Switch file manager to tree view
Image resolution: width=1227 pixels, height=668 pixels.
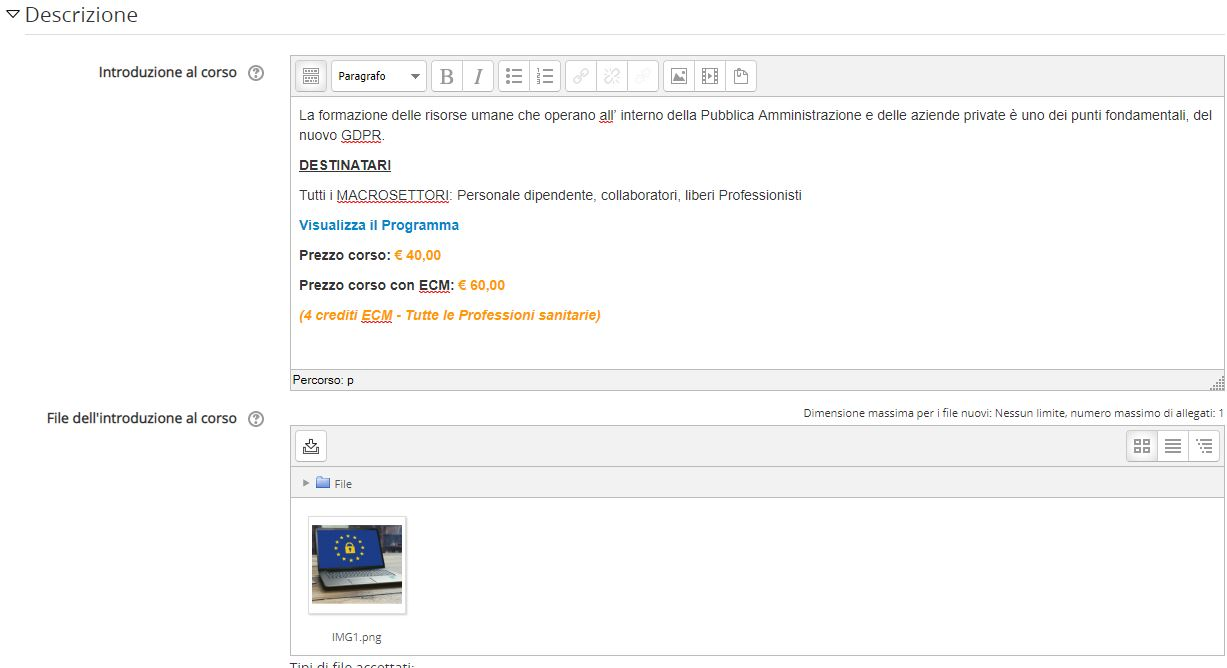[1204, 446]
